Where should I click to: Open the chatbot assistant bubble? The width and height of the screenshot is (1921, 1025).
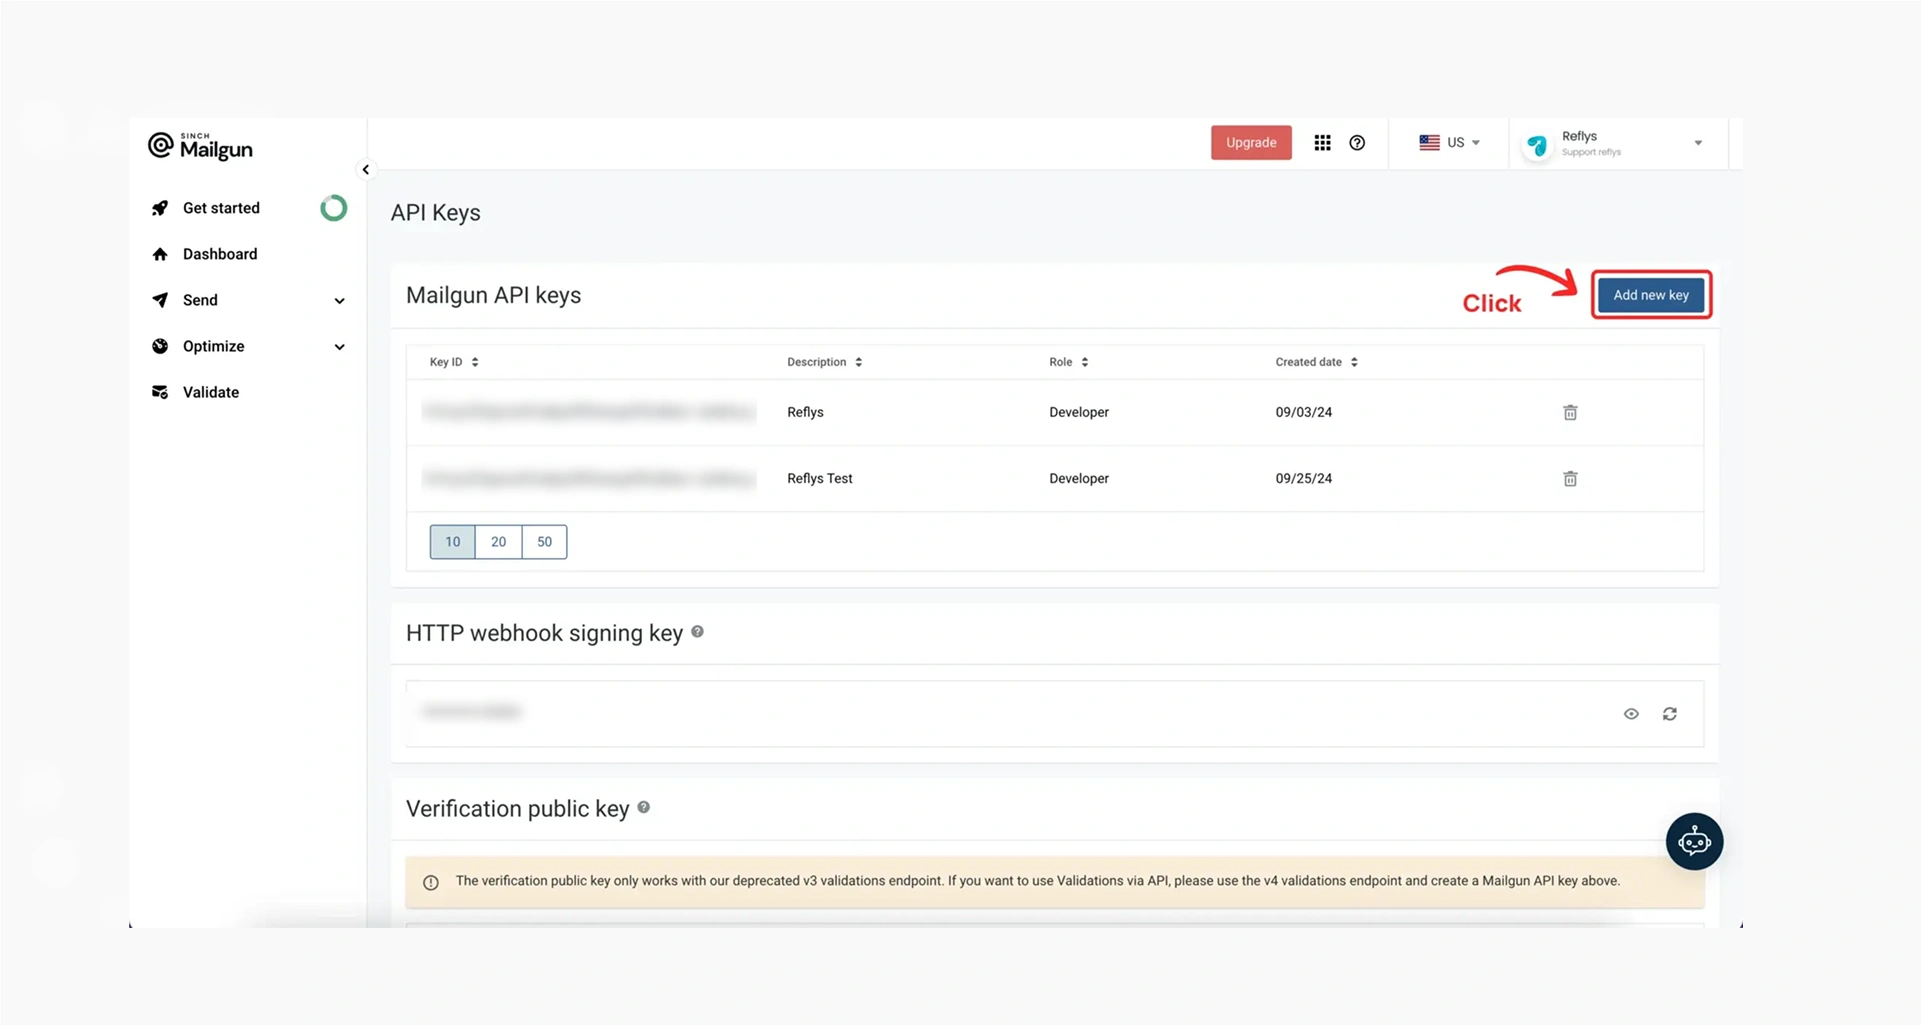click(1694, 842)
